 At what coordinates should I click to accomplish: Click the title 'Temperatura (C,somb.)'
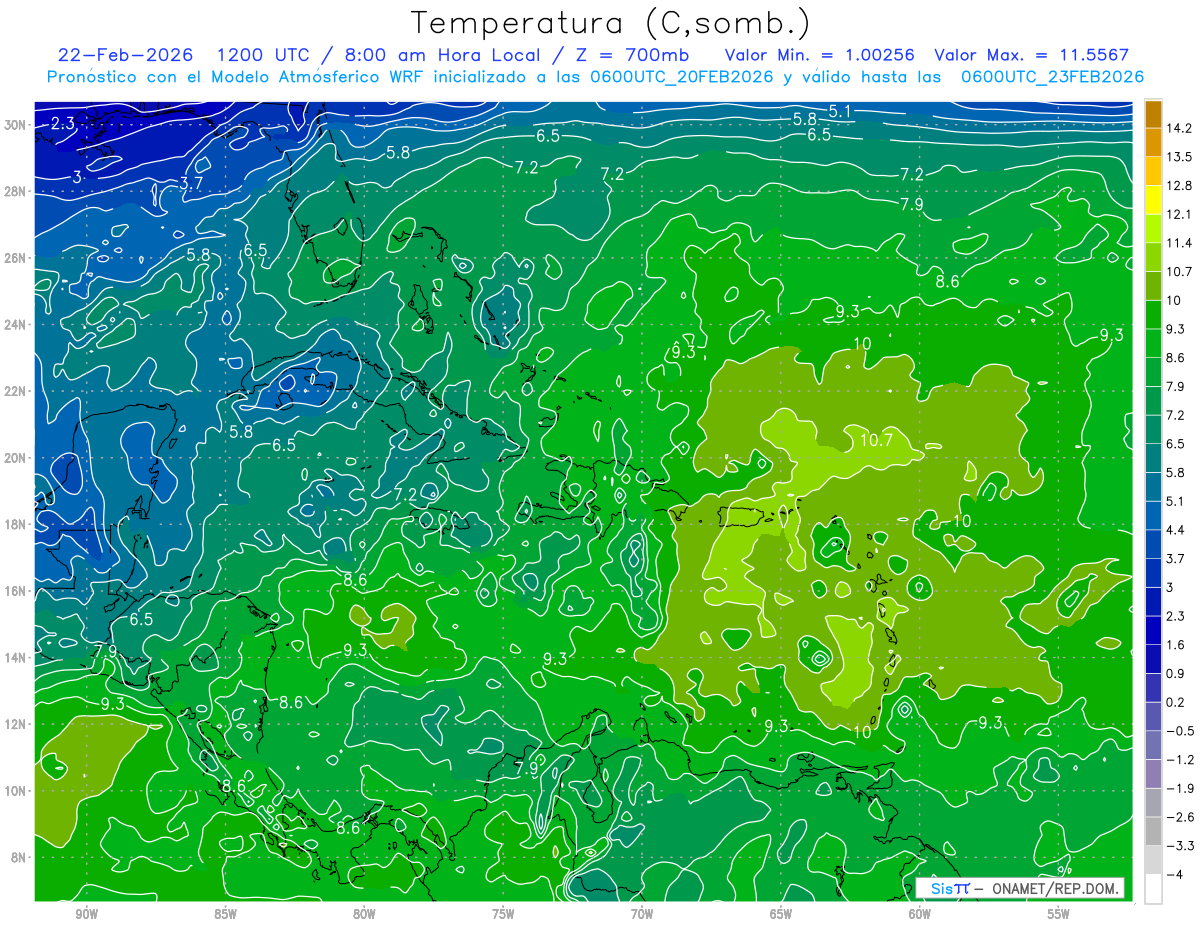point(611,24)
